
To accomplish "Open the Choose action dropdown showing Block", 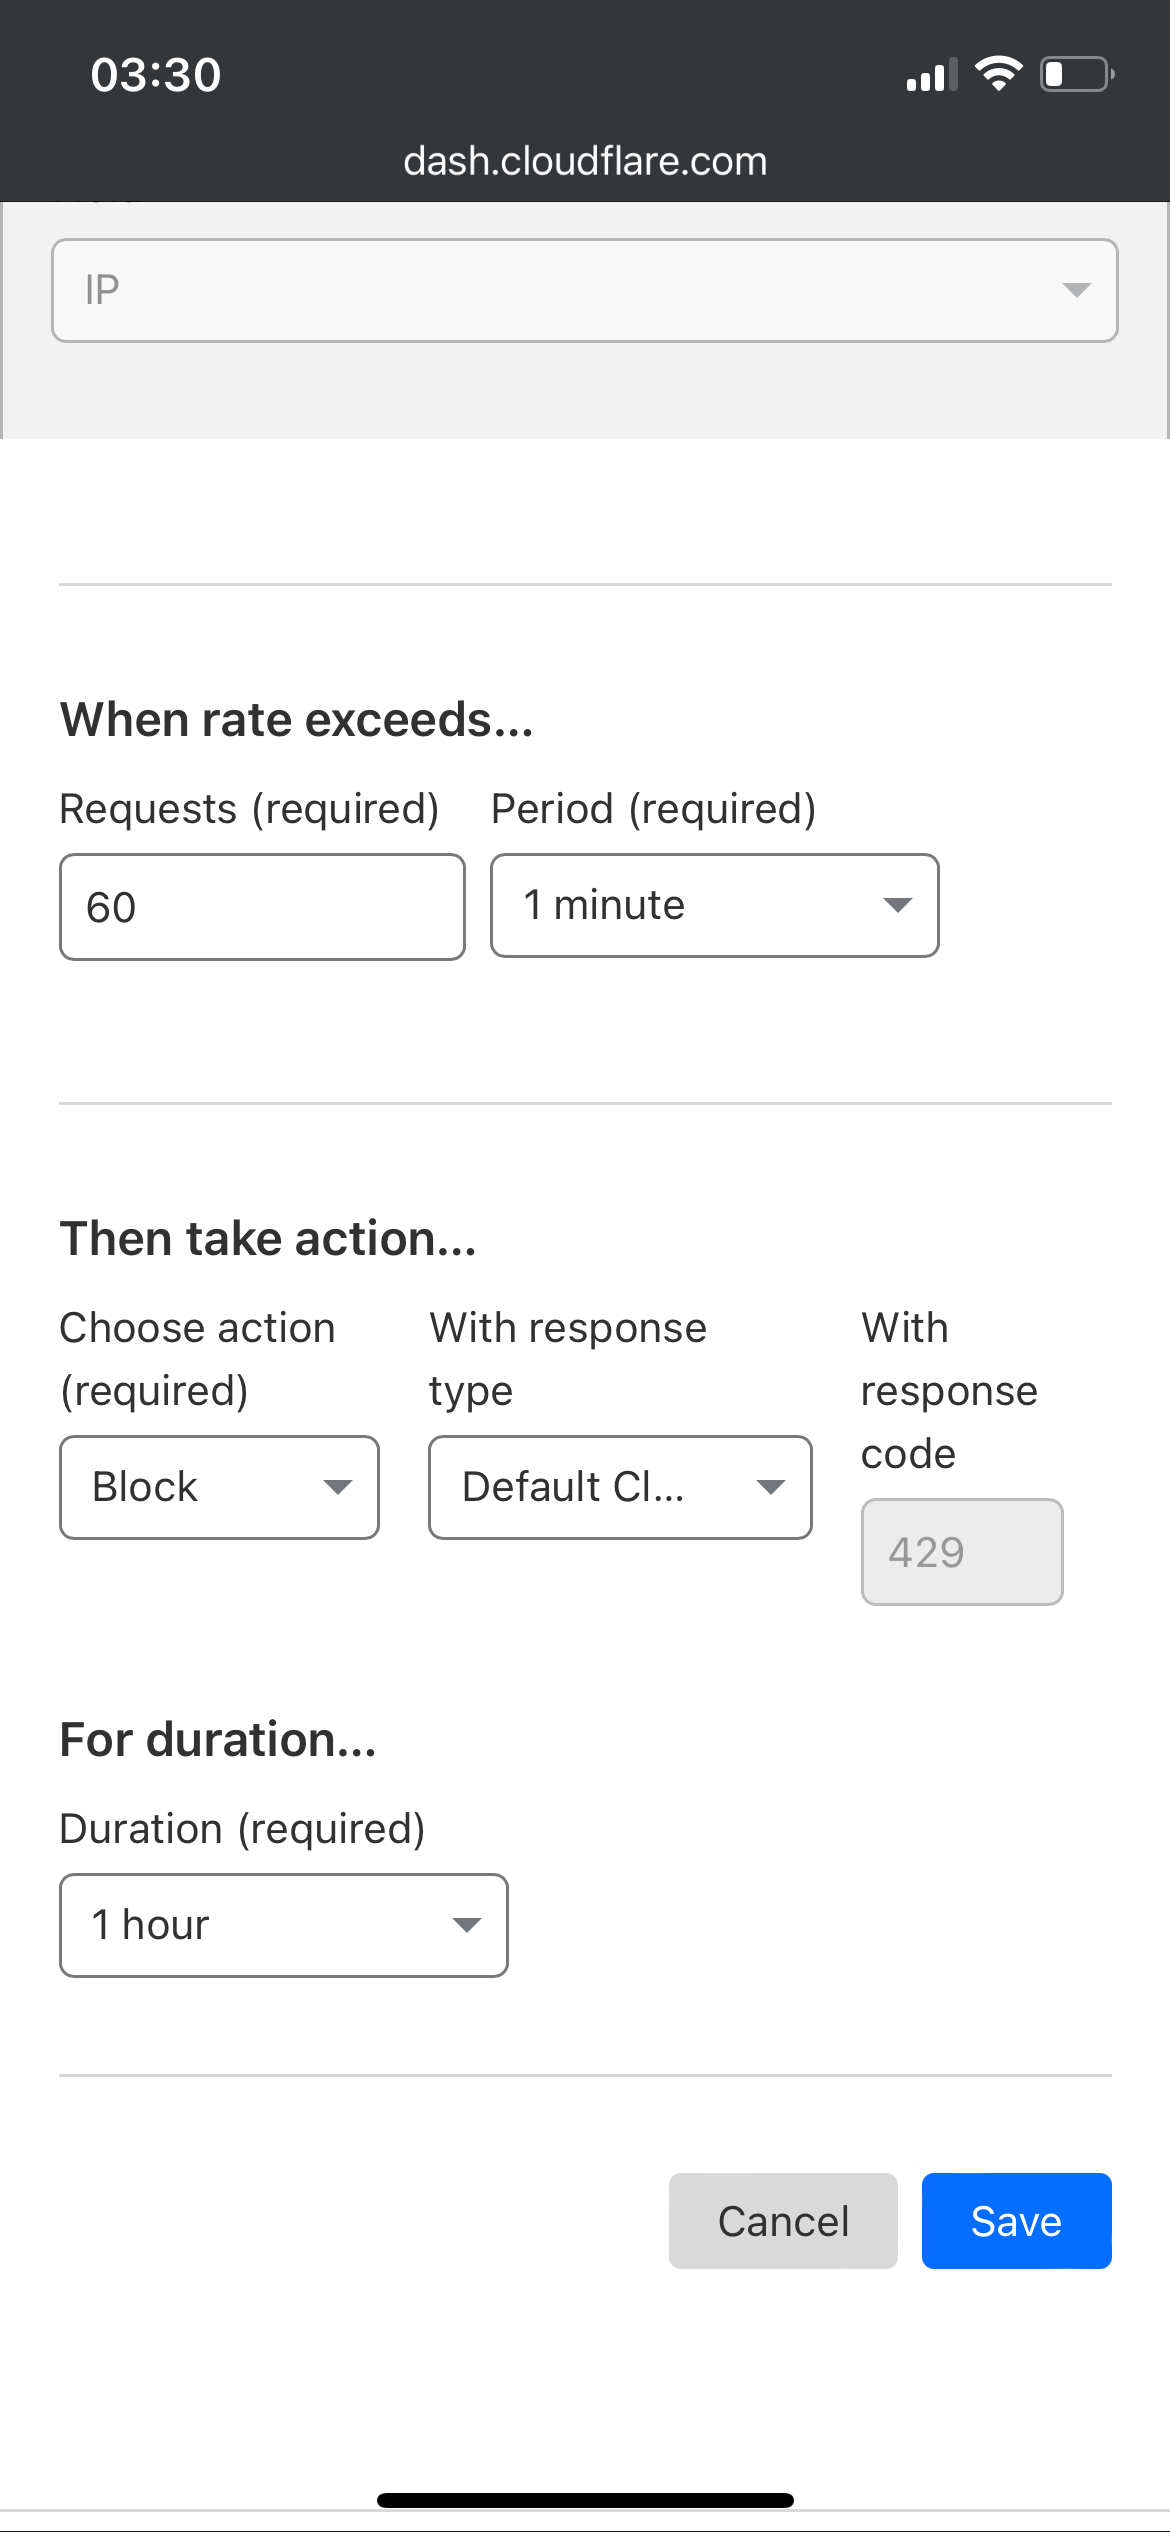I will coord(219,1487).
